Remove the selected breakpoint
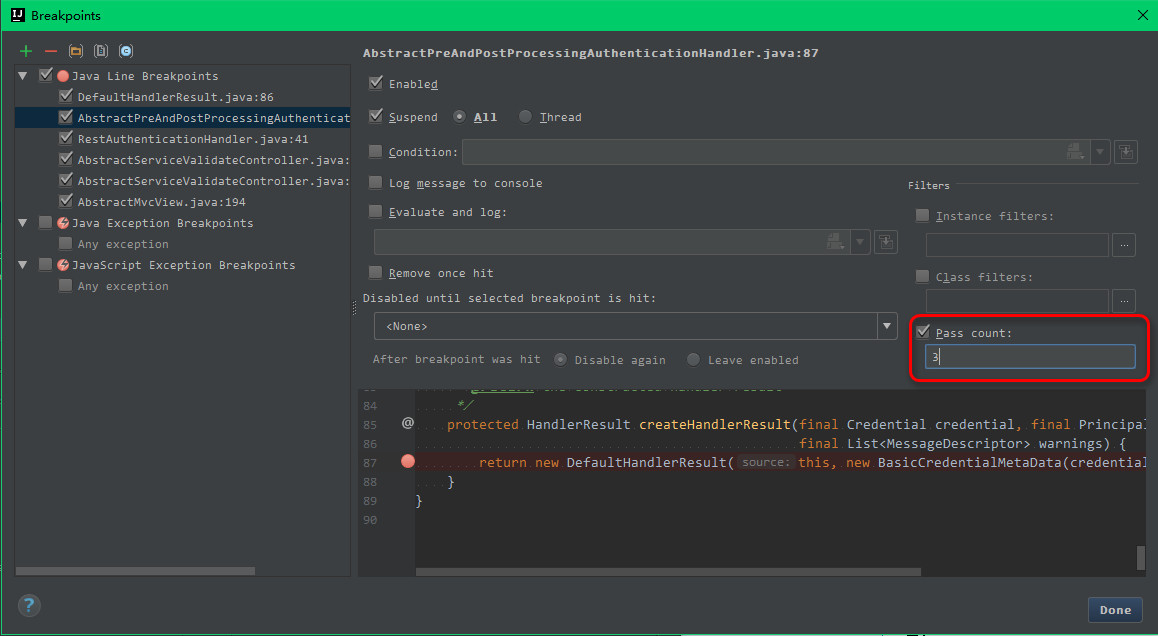Screen dimensions: 1158x636 click(51, 50)
